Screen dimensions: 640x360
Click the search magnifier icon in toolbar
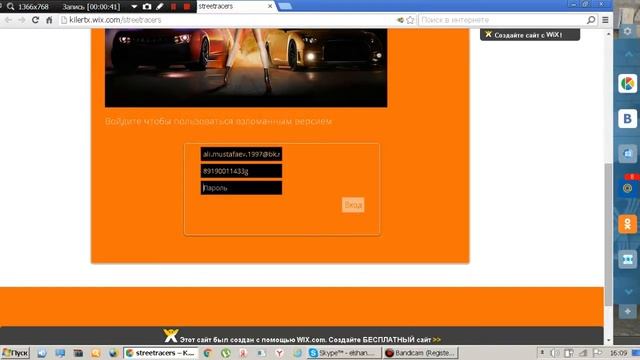(x=591, y=20)
